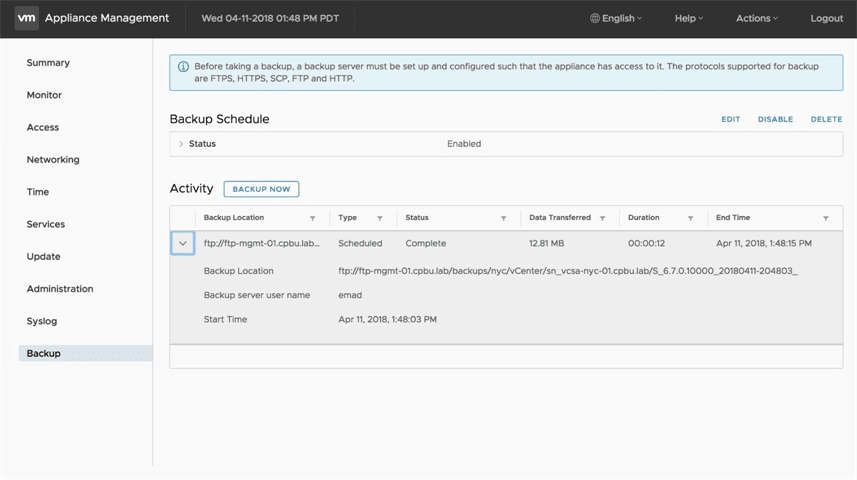857x480 pixels.
Task: Click Logout in the top bar
Action: click(x=826, y=18)
